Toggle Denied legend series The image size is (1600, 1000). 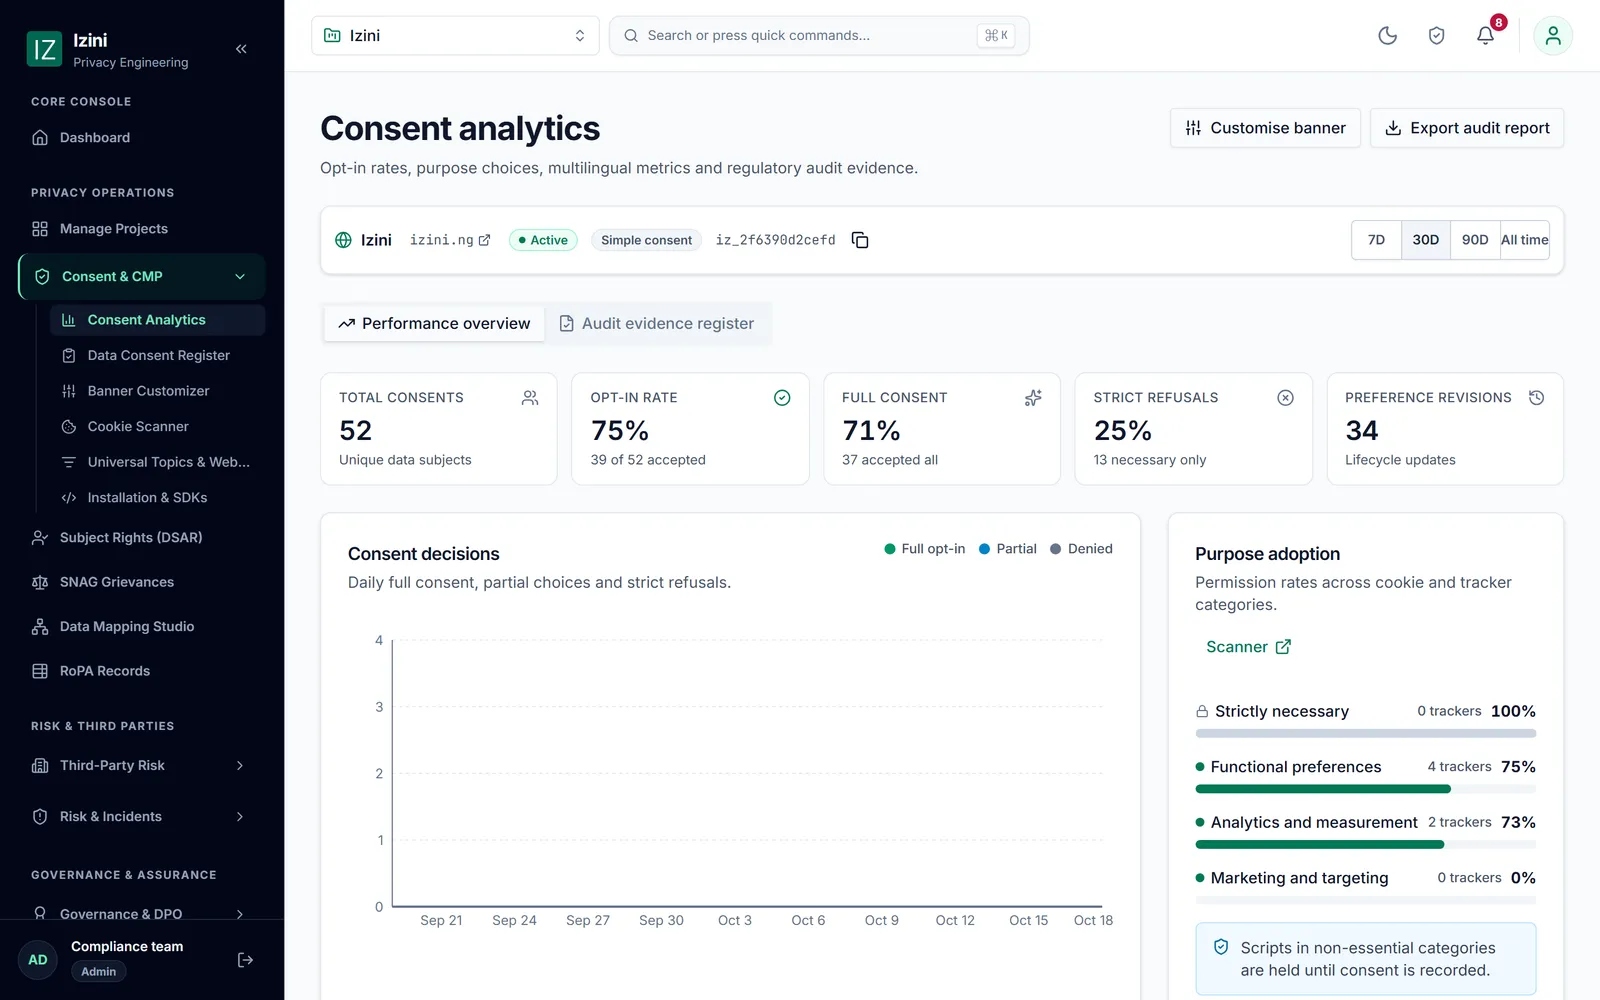click(x=1081, y=549)
